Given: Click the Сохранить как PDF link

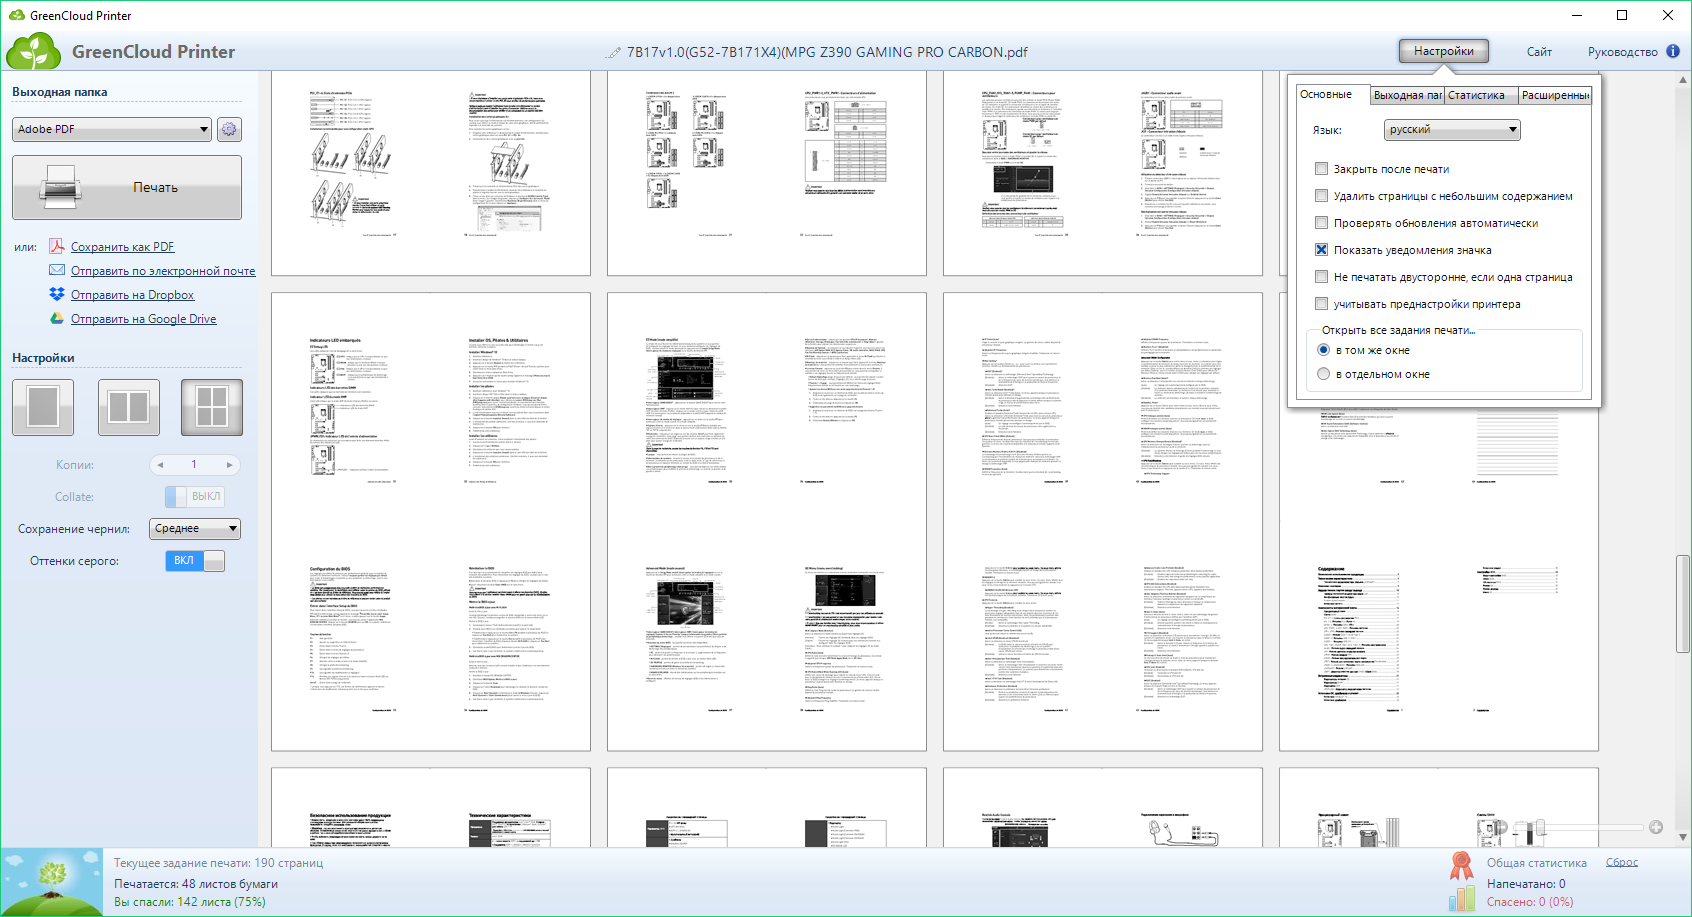Looking at the screenshot, I should pos(122,247).
